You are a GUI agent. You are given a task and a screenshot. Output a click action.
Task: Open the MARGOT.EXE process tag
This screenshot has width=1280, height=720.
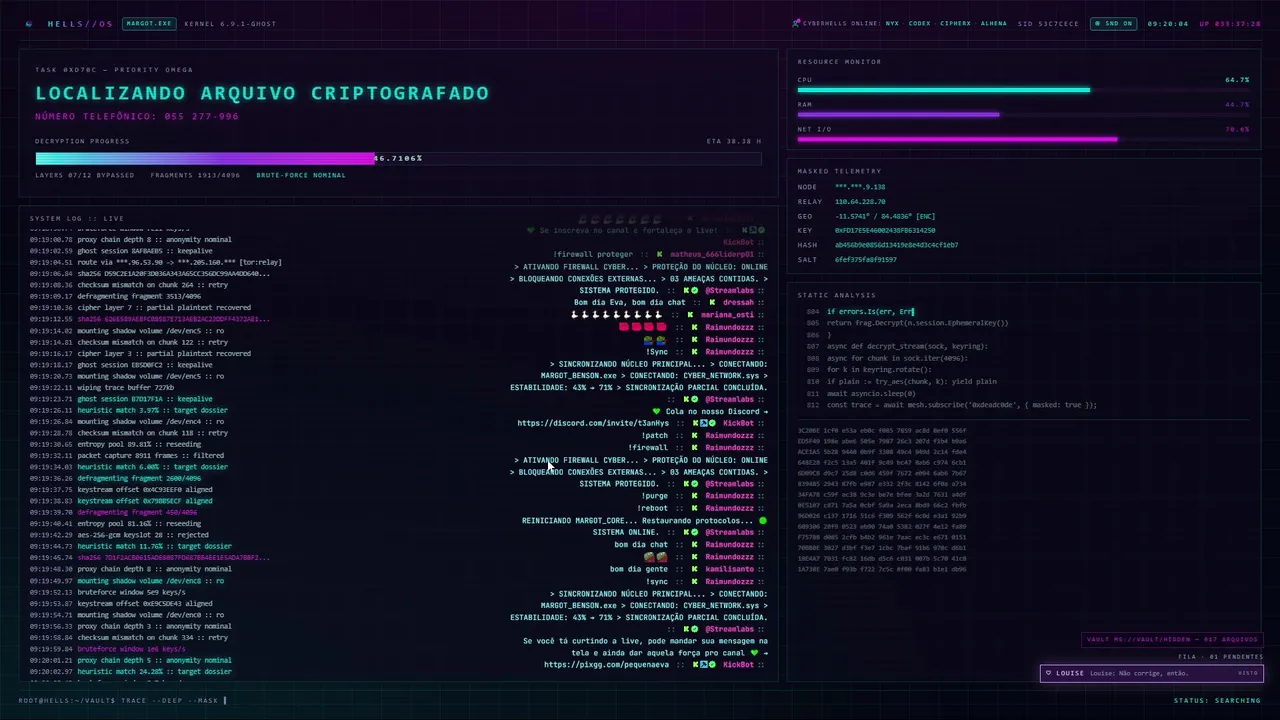coord(148,23)
